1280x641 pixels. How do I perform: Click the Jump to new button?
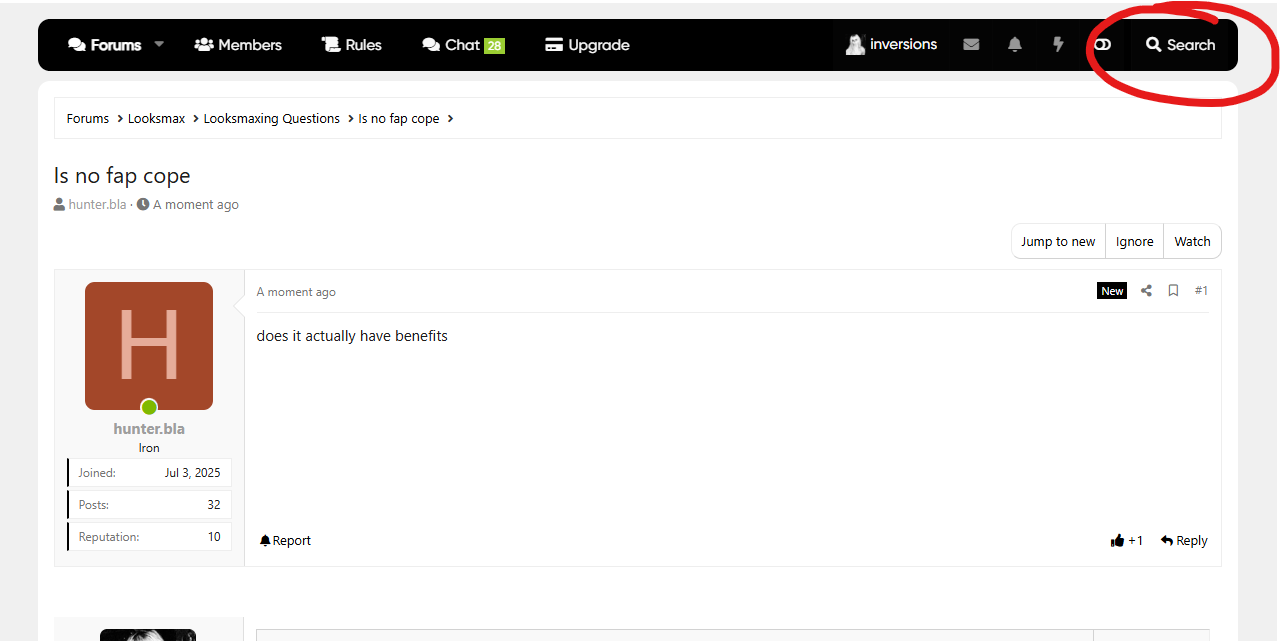[x=1058, y=241]
